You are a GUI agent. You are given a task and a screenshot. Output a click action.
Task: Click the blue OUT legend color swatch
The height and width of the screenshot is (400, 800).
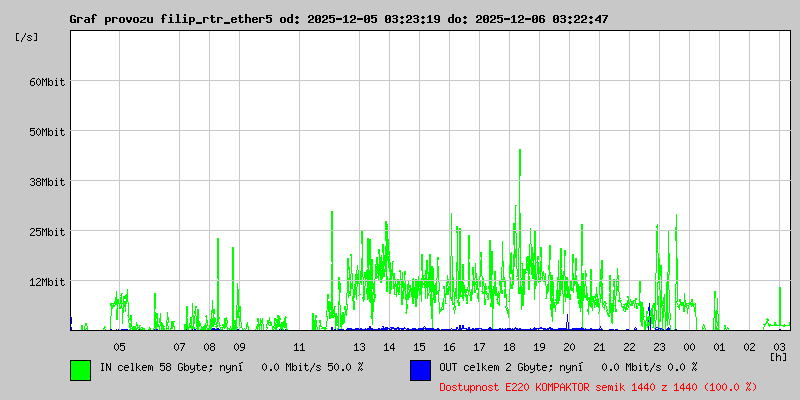click(420, 369)
